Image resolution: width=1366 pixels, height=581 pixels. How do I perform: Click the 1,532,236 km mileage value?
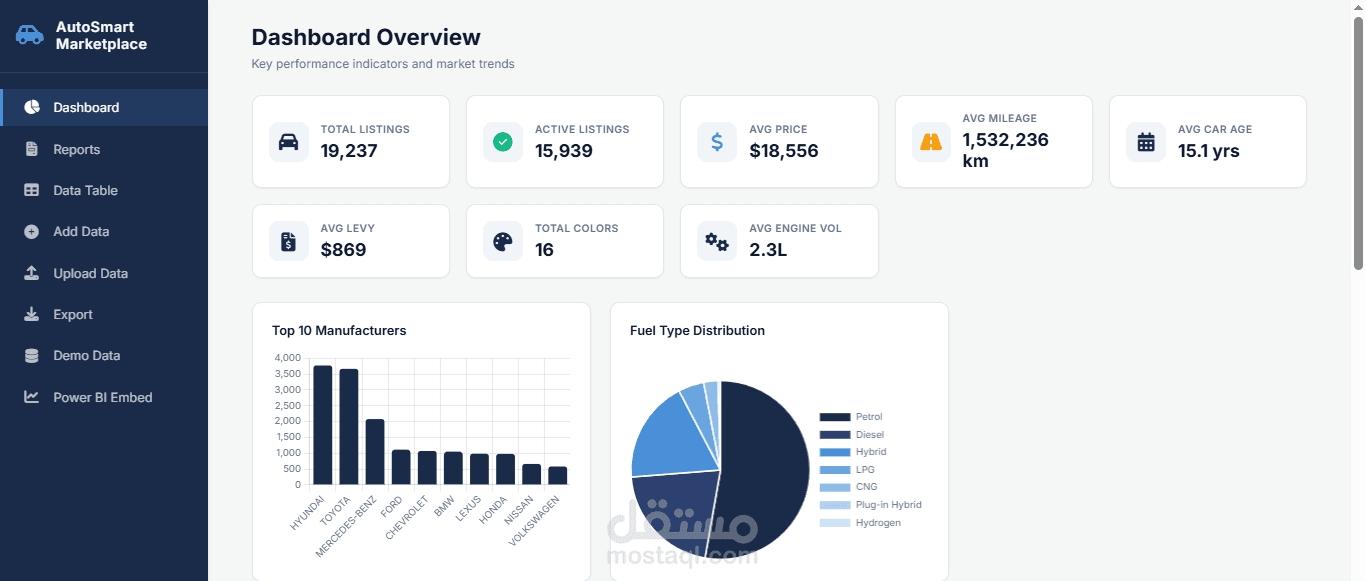point(1006,150)
